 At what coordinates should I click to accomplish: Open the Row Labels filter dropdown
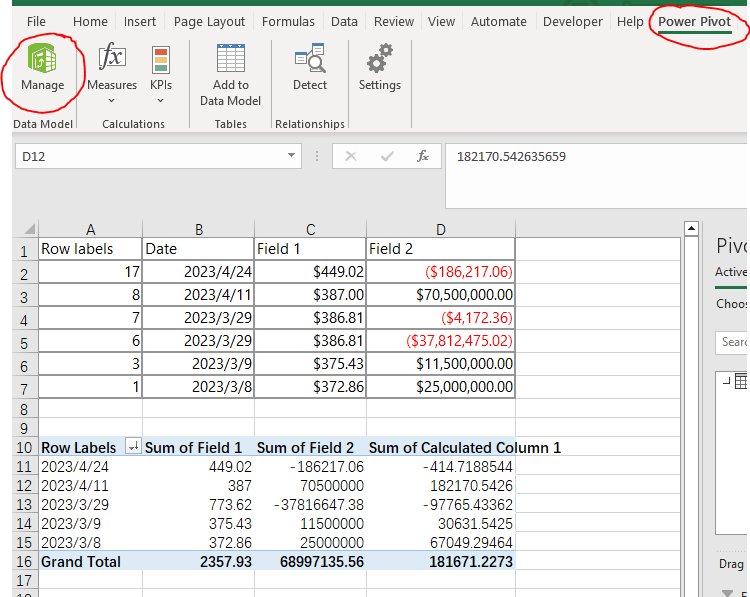coord(132,448)
